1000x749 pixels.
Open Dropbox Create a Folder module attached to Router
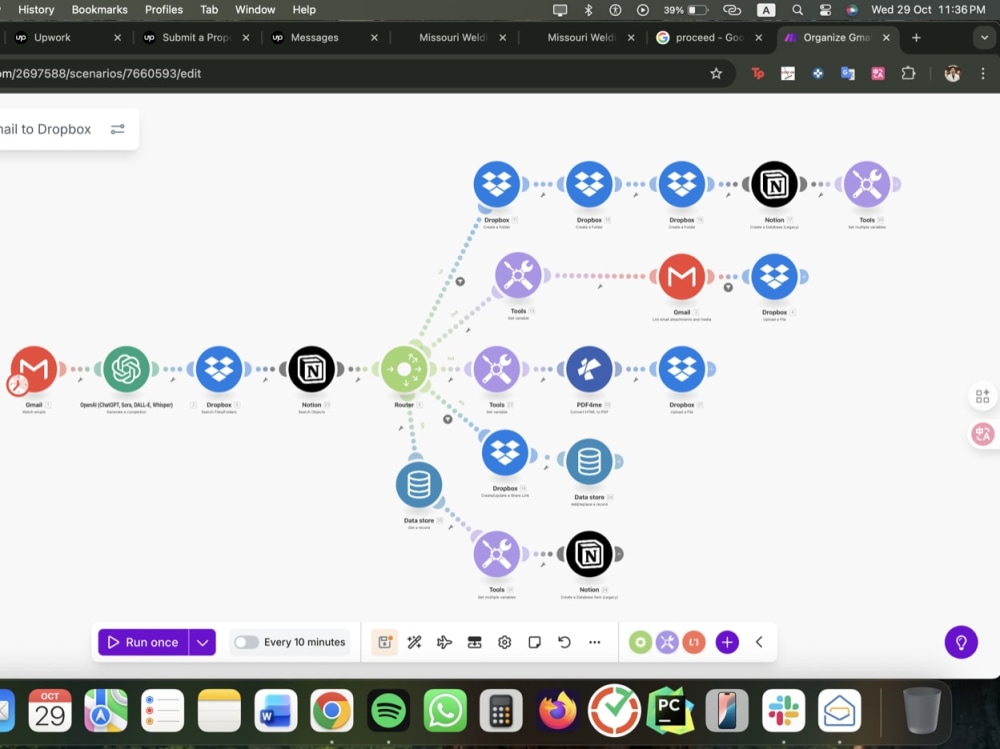coord(496,184)
